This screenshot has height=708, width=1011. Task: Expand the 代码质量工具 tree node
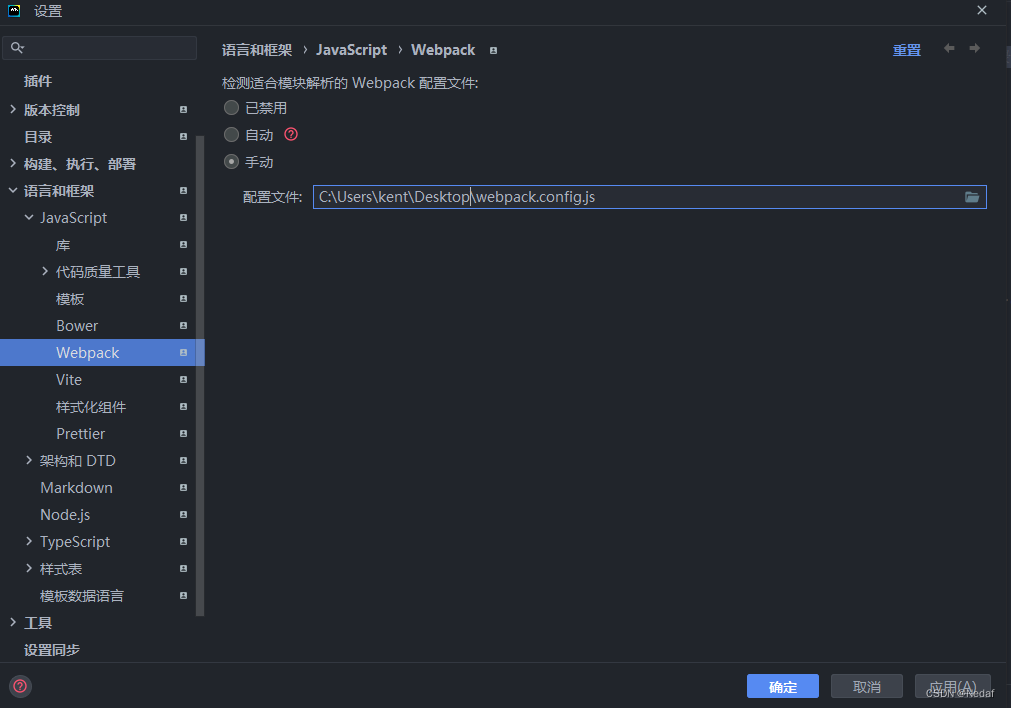point(44,271)
